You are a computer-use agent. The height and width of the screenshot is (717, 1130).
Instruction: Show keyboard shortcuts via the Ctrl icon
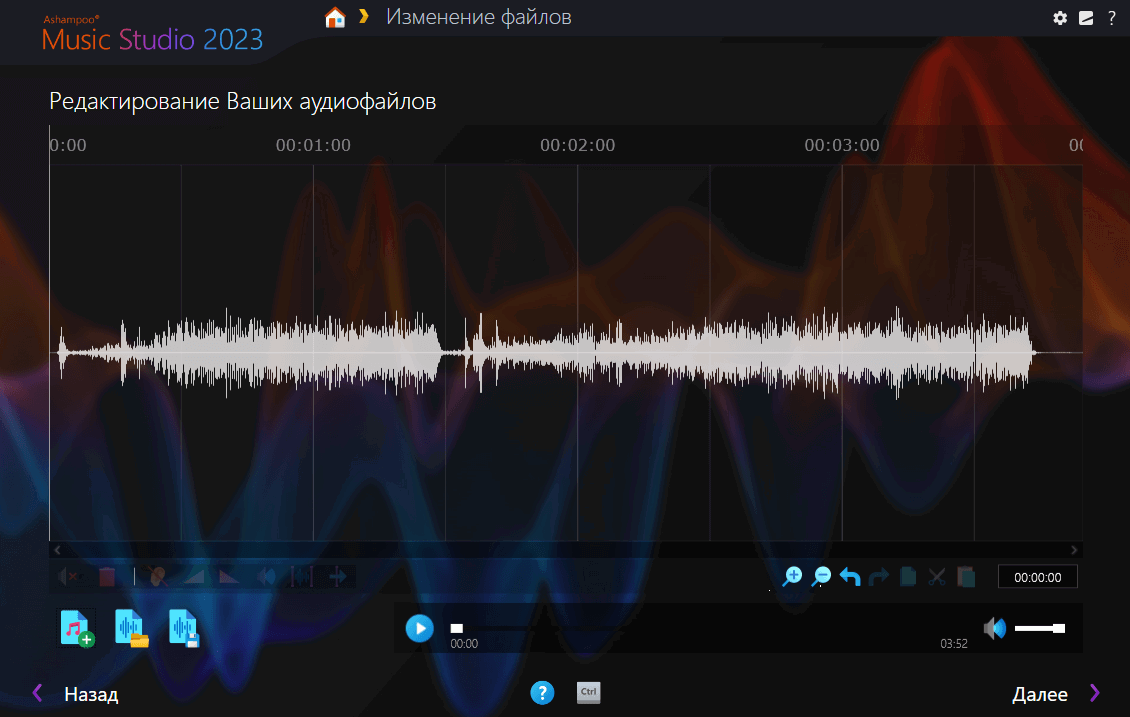[589, 692]
